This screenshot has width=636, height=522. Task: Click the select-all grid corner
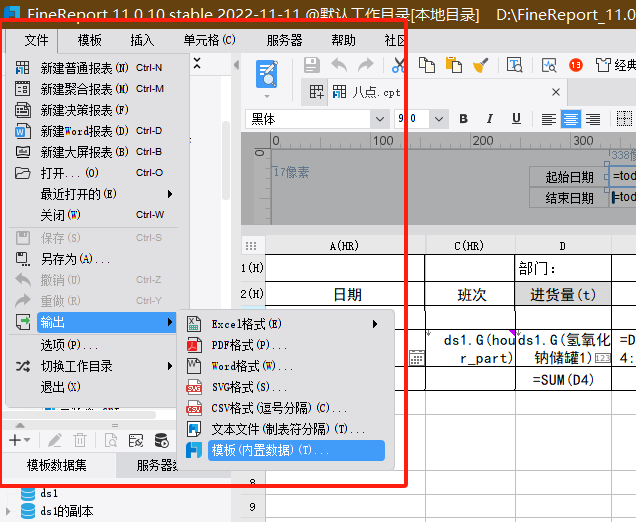click(251, 246)
